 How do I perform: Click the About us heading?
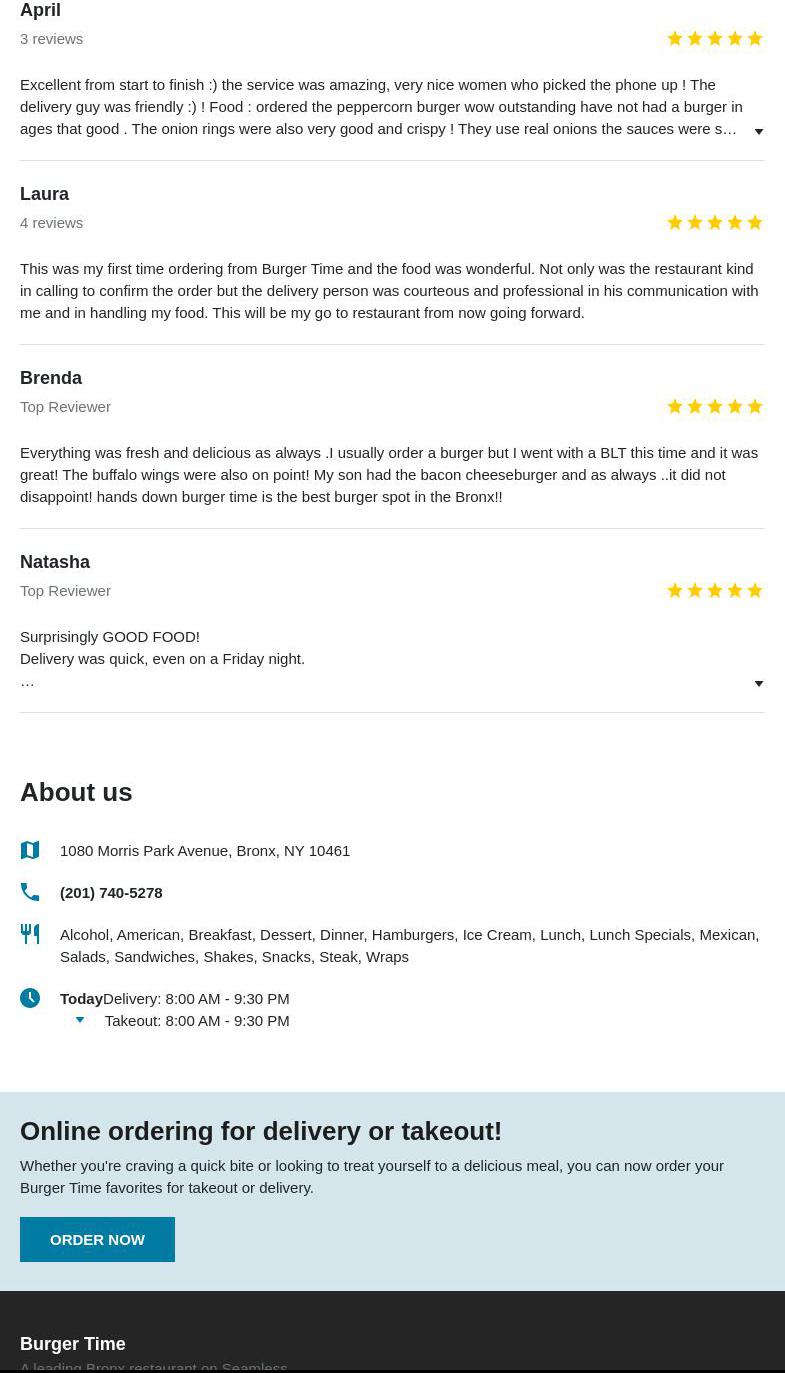(76, 792)
